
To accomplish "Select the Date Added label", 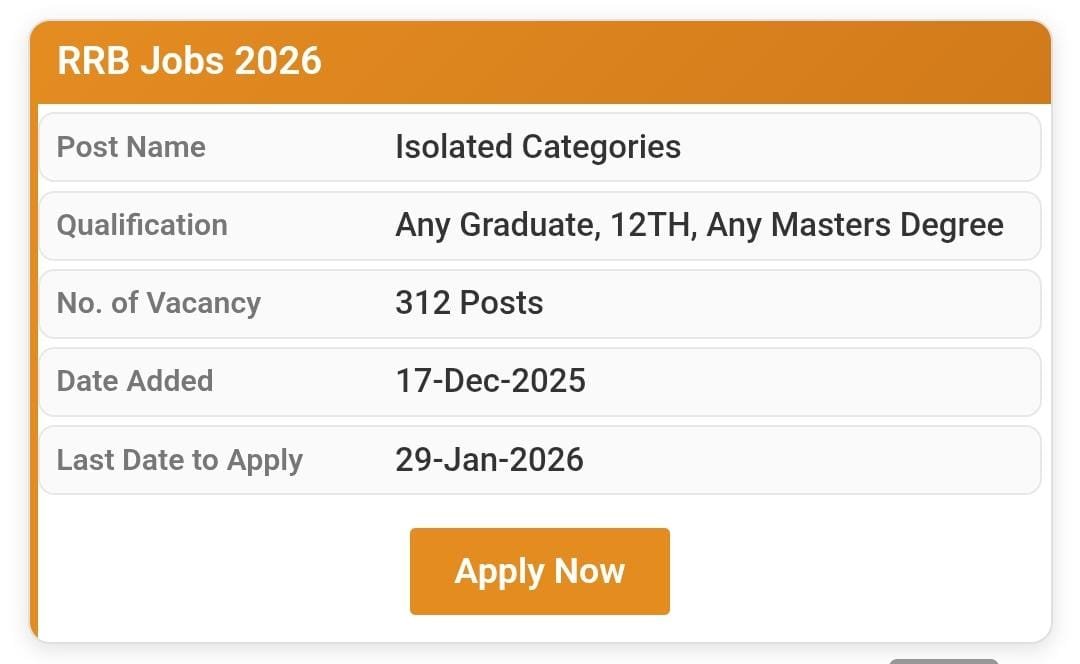I will coord(135,381).
